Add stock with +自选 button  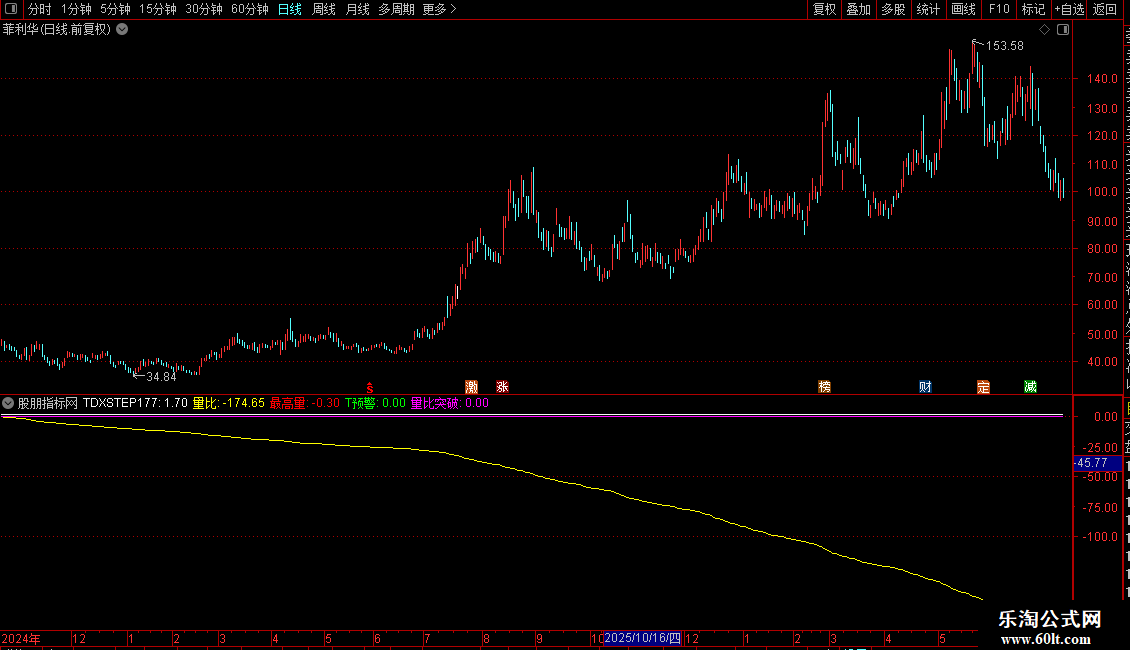point(1069,9)
